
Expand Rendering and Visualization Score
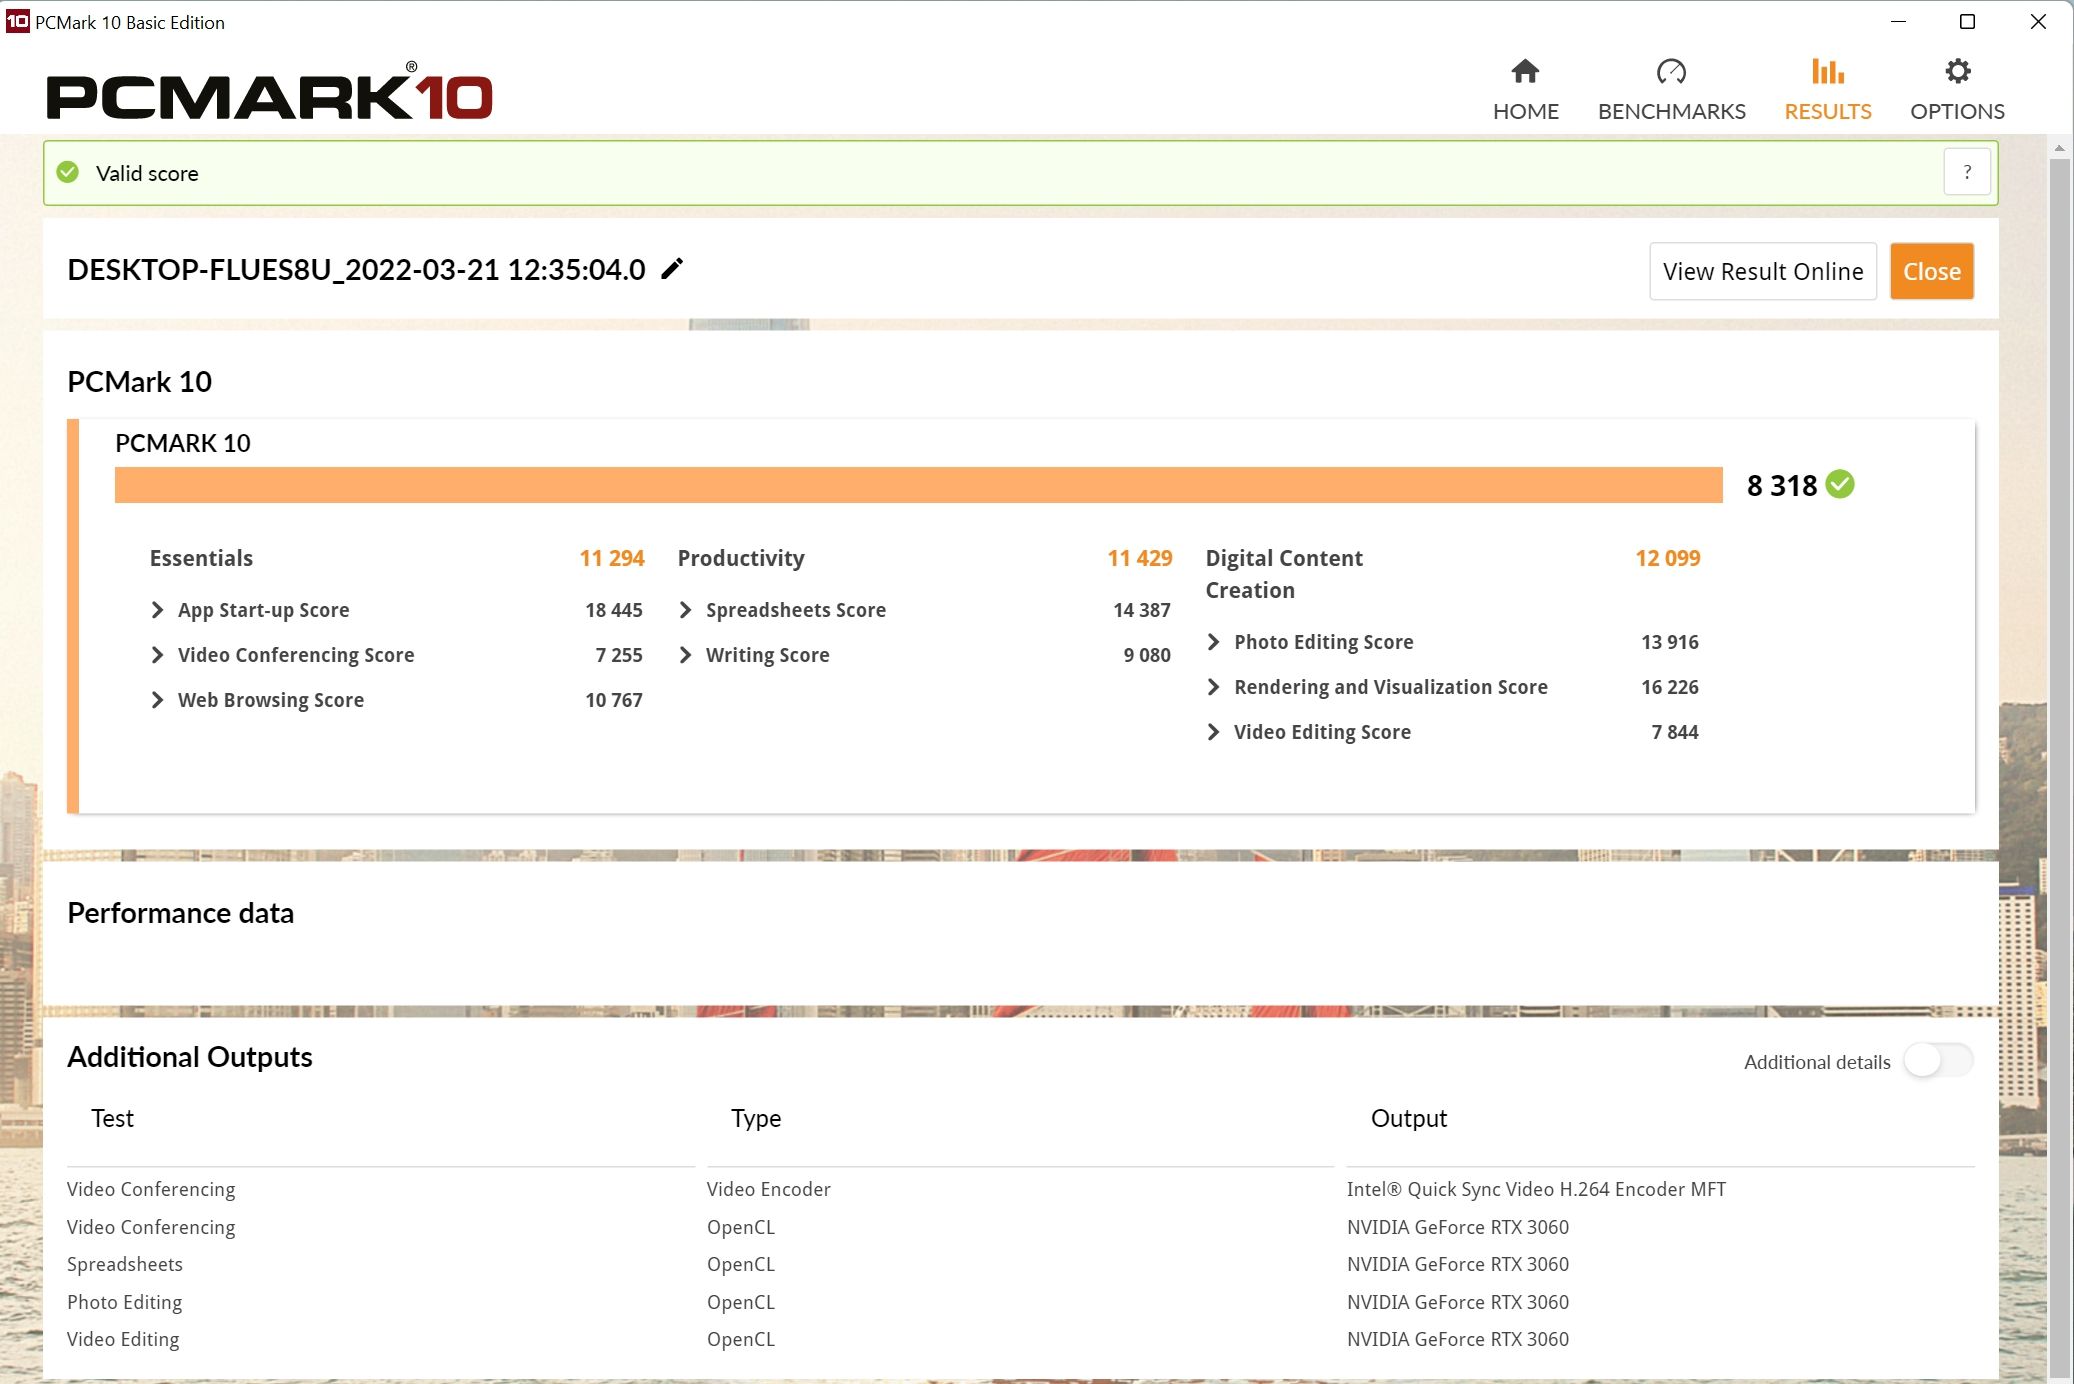(1213, 687)
